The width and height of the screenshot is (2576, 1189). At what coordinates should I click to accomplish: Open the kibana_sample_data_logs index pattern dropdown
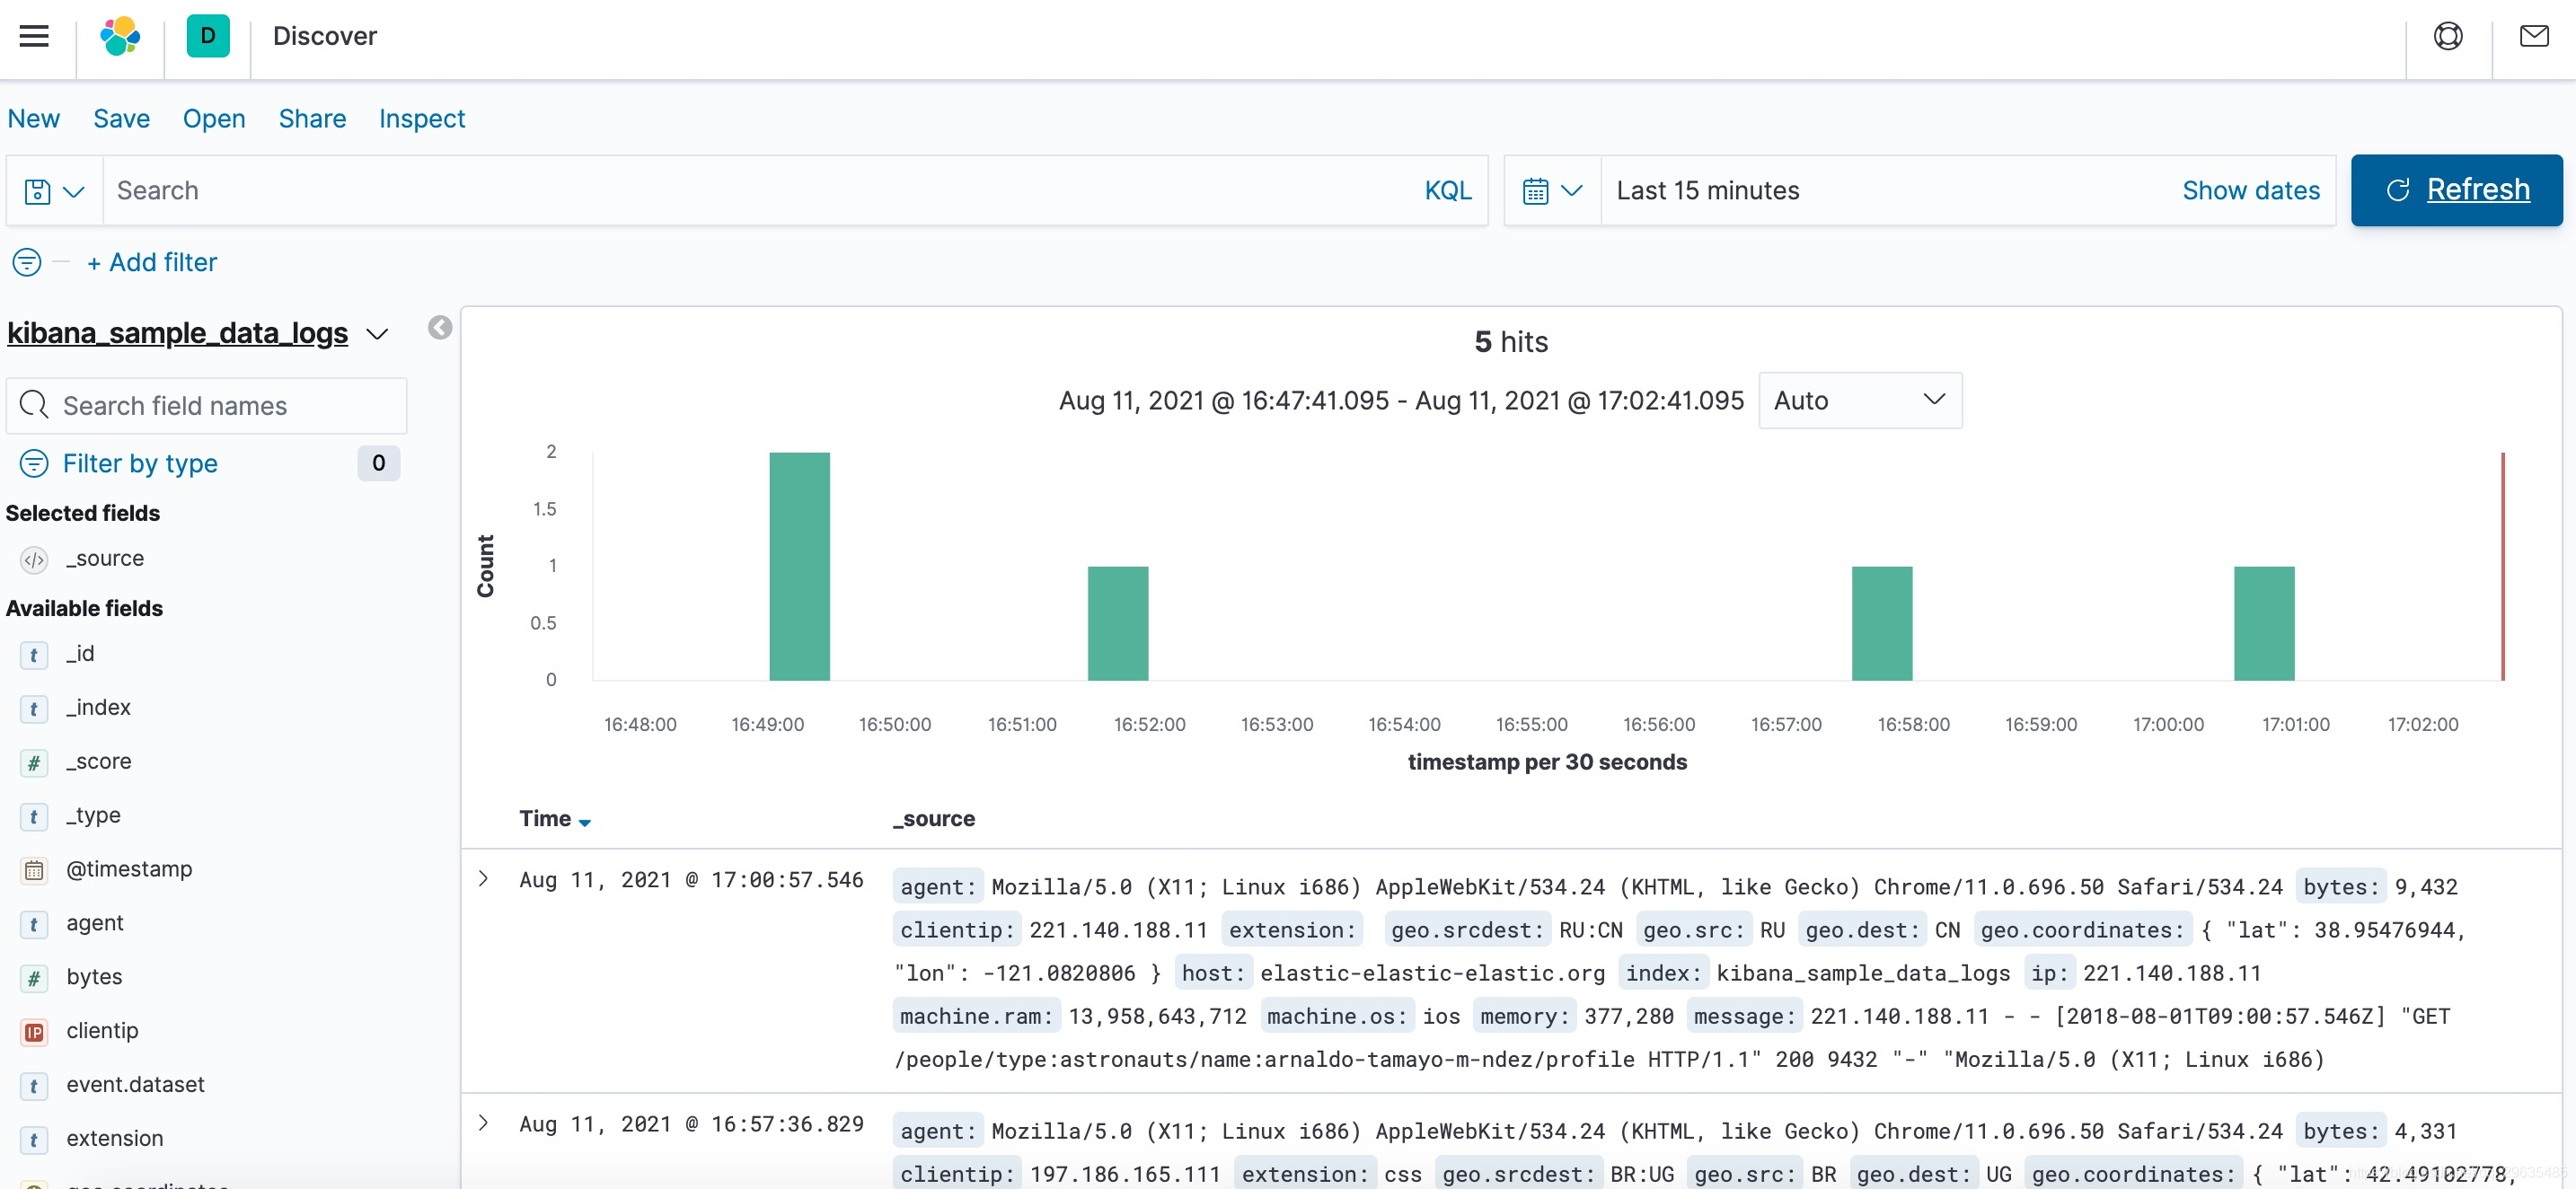pyautogui.click(x=377, y=333)
